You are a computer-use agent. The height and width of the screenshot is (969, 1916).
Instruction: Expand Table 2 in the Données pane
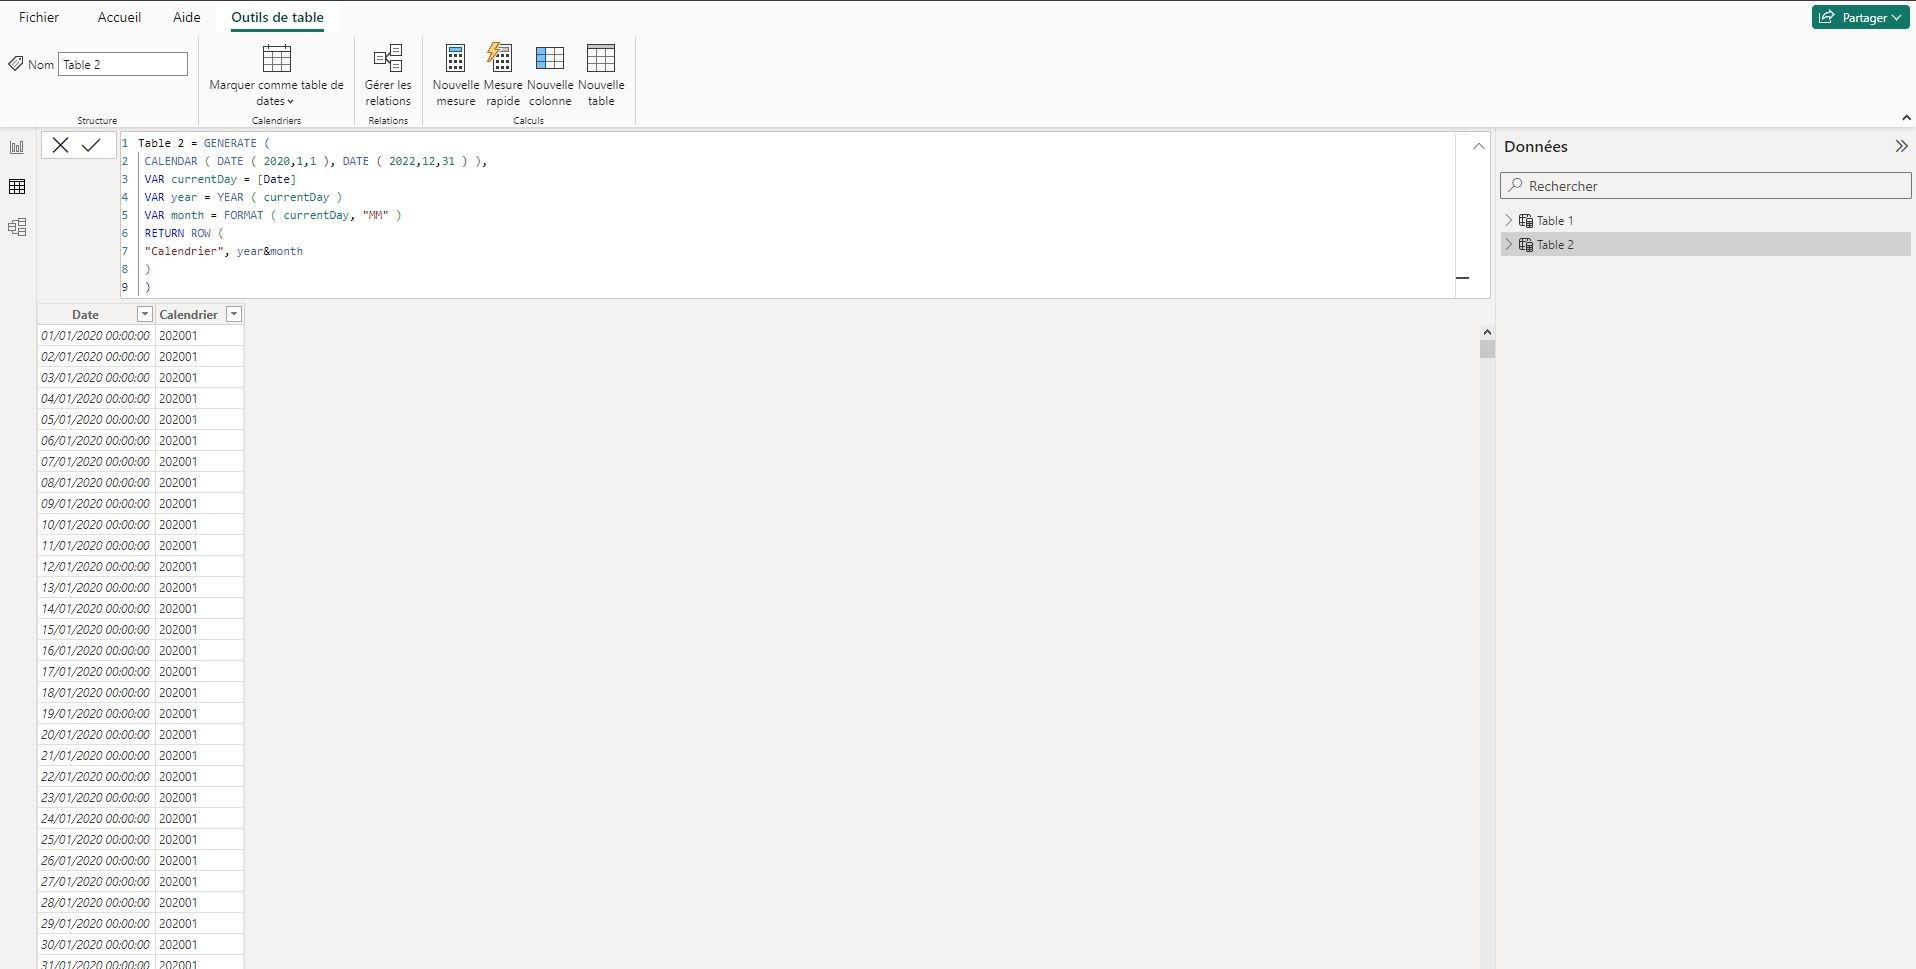coord(1509,244)
